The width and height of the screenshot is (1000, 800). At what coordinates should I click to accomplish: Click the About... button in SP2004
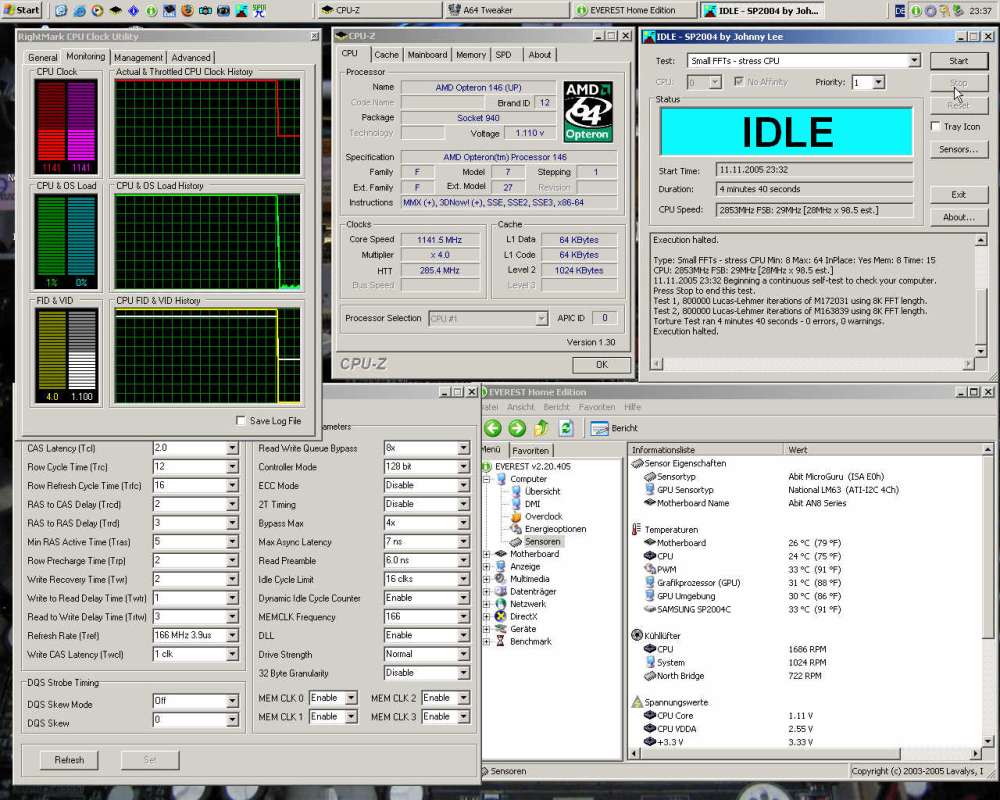(x=959, y=217)
